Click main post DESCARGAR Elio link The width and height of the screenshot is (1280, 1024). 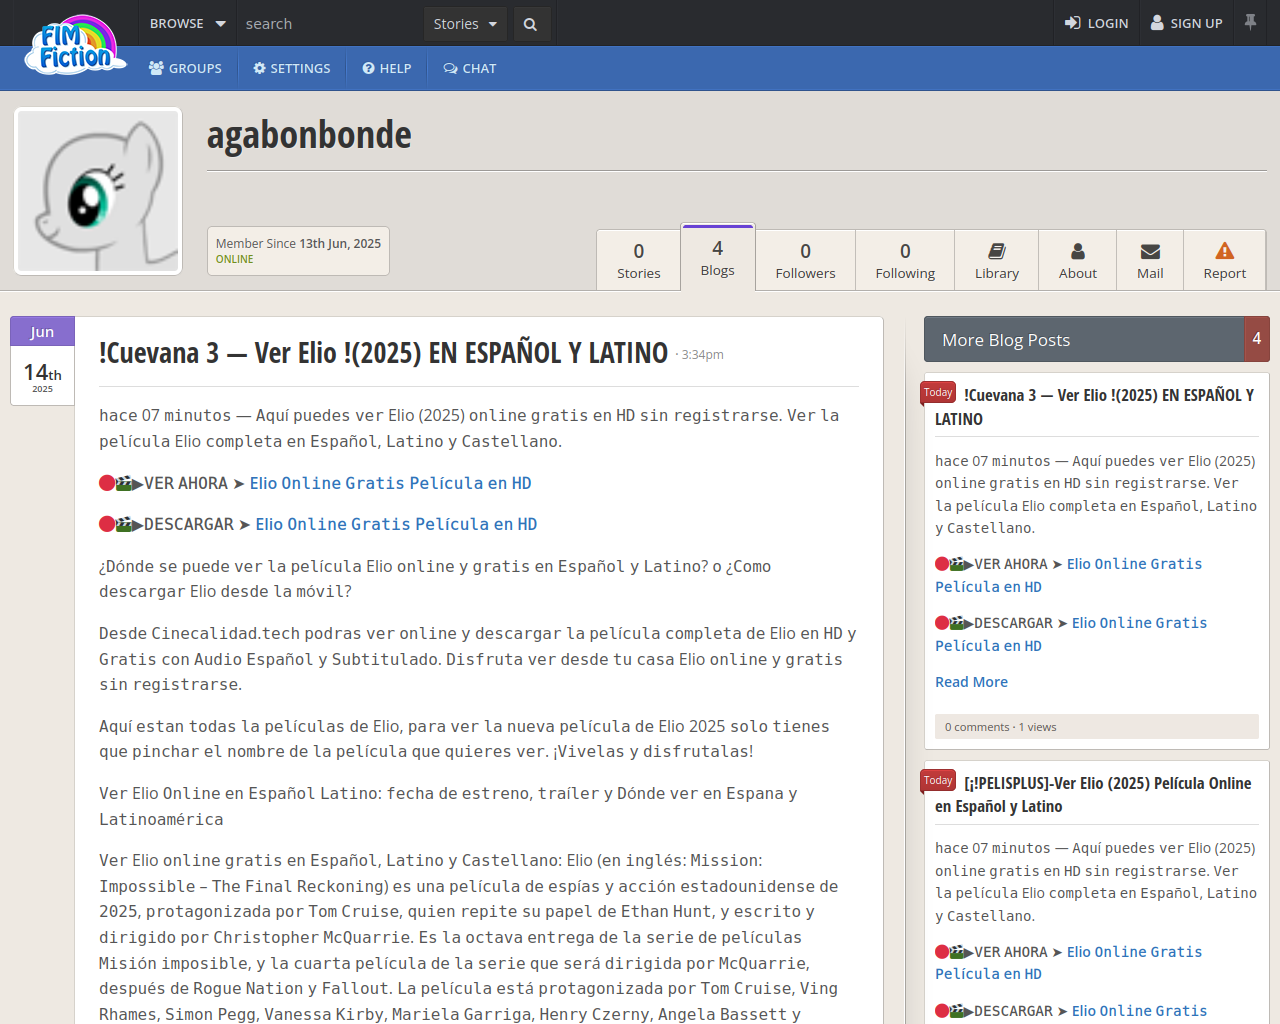tap(396, 524)
